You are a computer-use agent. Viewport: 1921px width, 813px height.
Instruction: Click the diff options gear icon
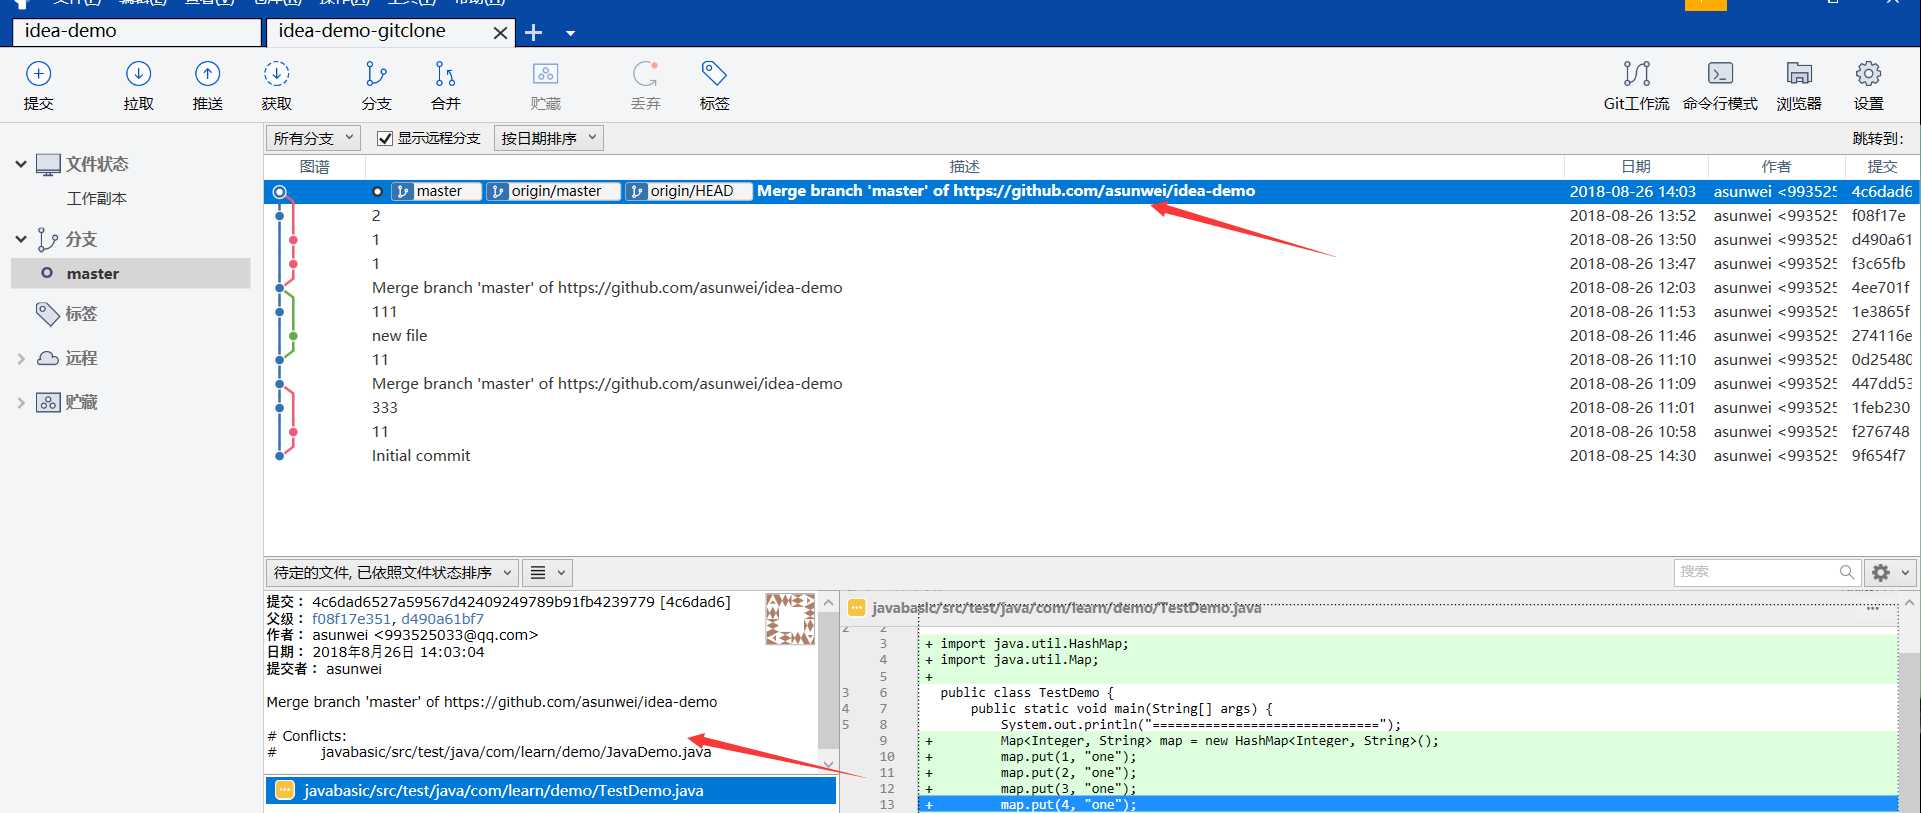tap(1880, 572)
